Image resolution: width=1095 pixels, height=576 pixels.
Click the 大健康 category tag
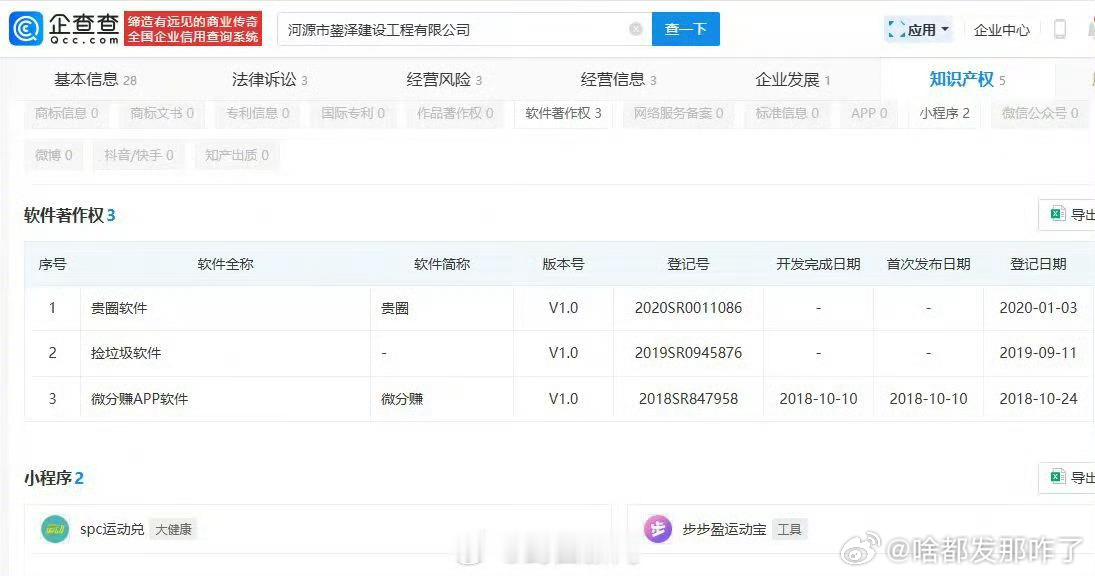(173, 530)
